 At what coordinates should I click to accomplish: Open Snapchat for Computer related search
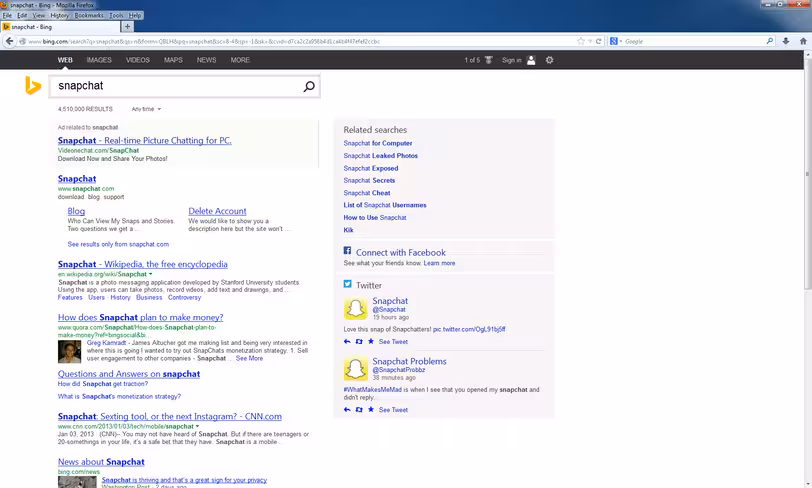point(378,143)
